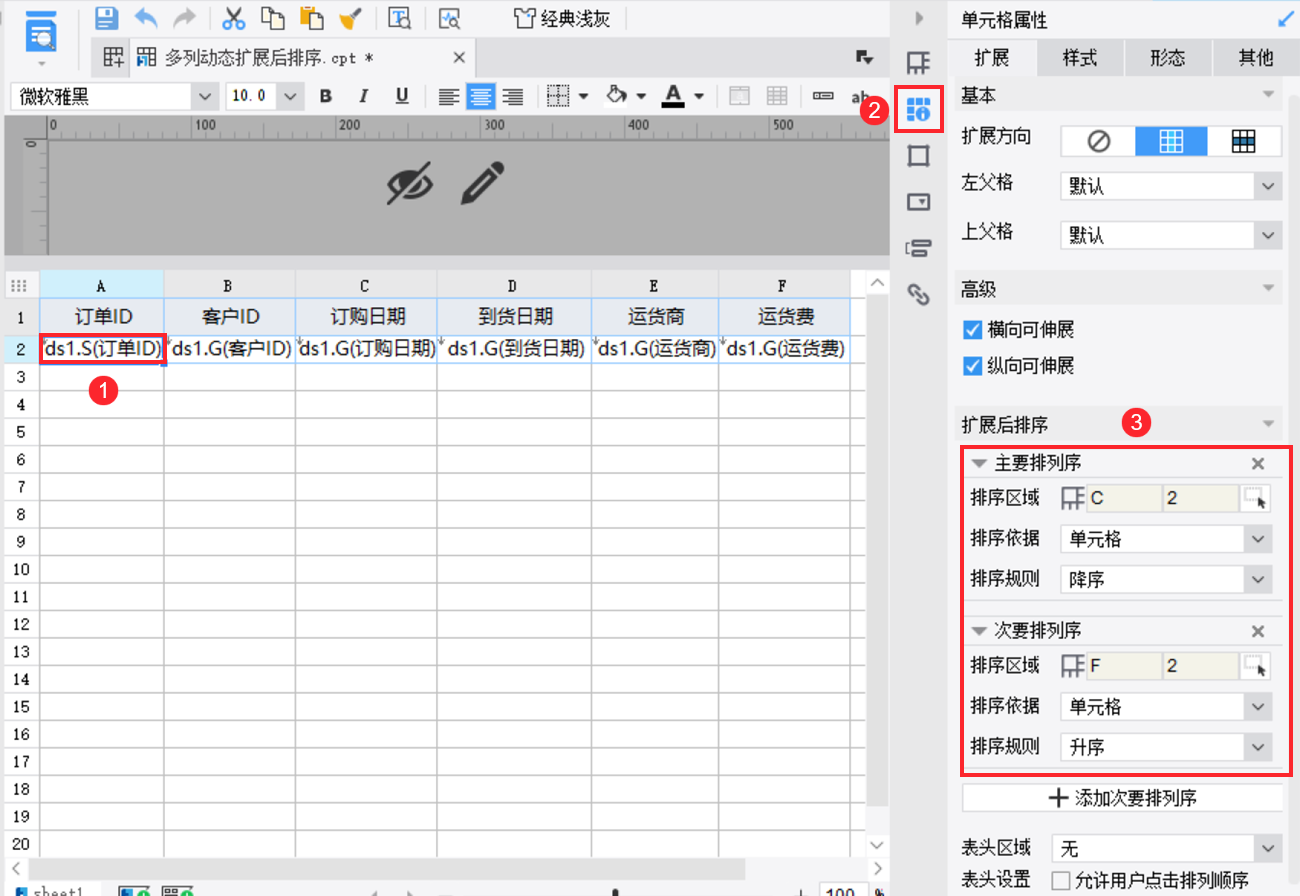Uncheck the 横向可伸展 checkbox

971,330
